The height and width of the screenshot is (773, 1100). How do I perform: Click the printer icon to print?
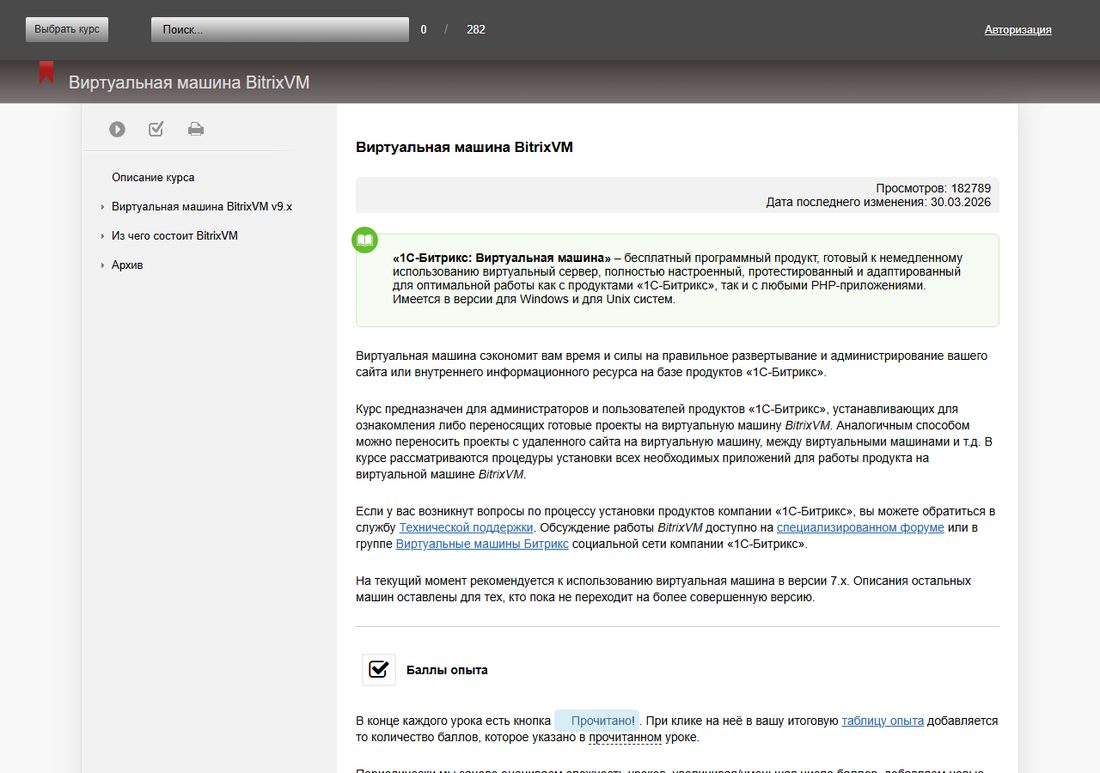pyautogui.click(x=196, y=129)
